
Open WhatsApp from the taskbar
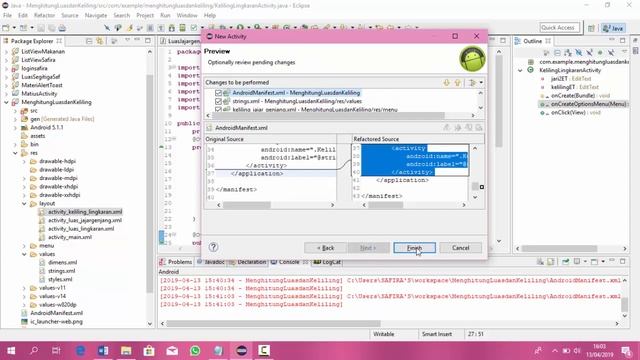tap(195, 351)
